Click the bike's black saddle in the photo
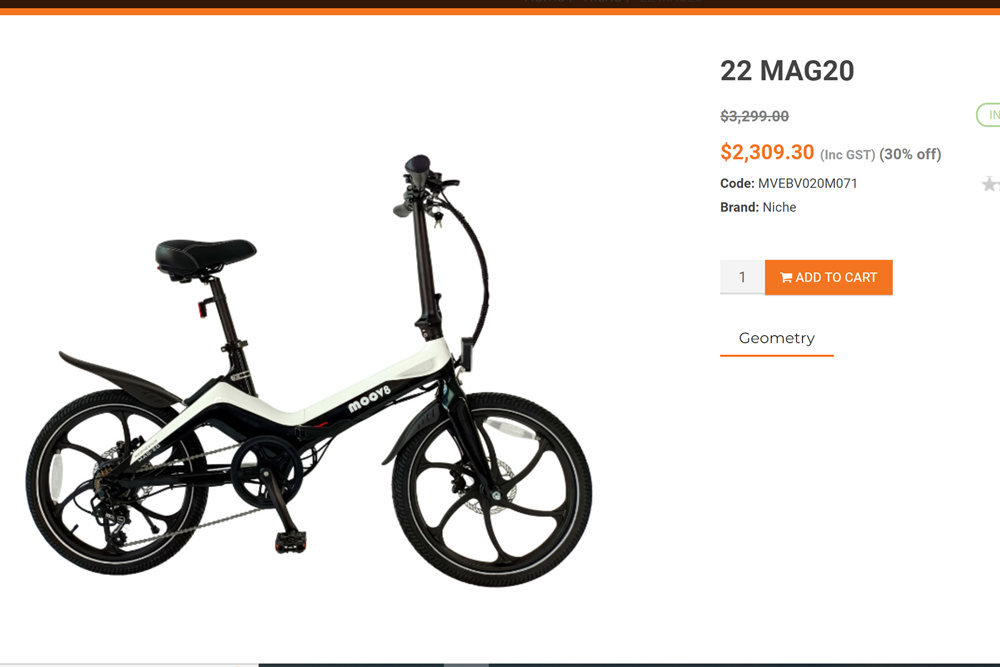Image resolution: width=1000 pixels, height=667 pixels. (x=205, y=254)
